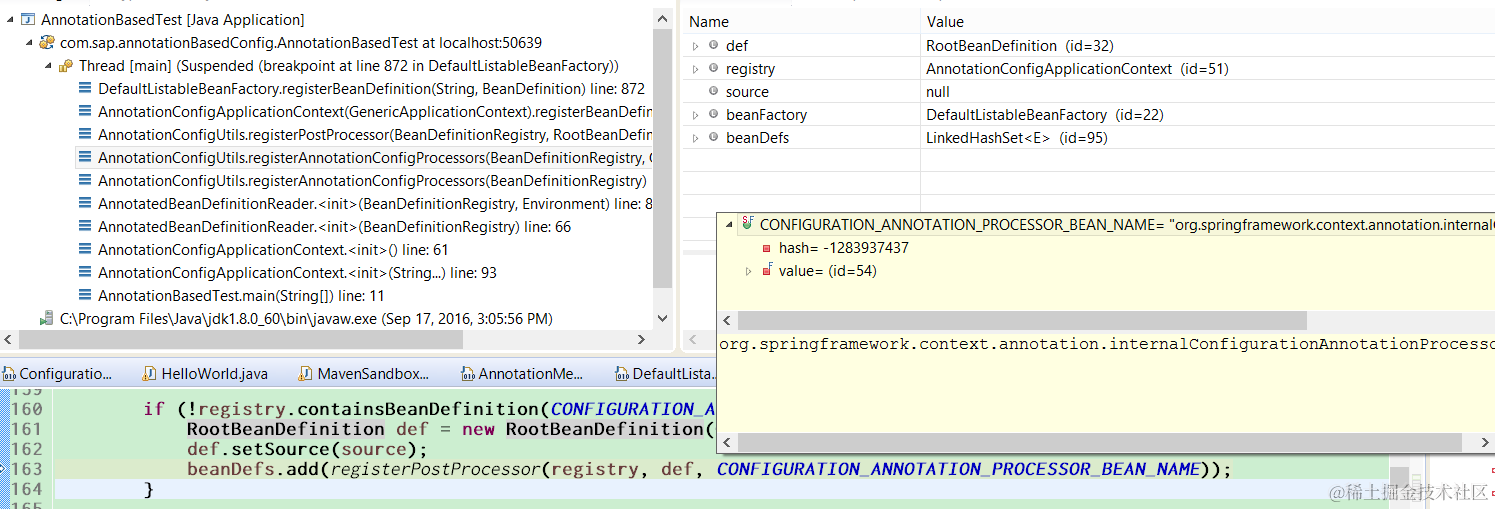Click the hash field icon in popup

(767, 248)
